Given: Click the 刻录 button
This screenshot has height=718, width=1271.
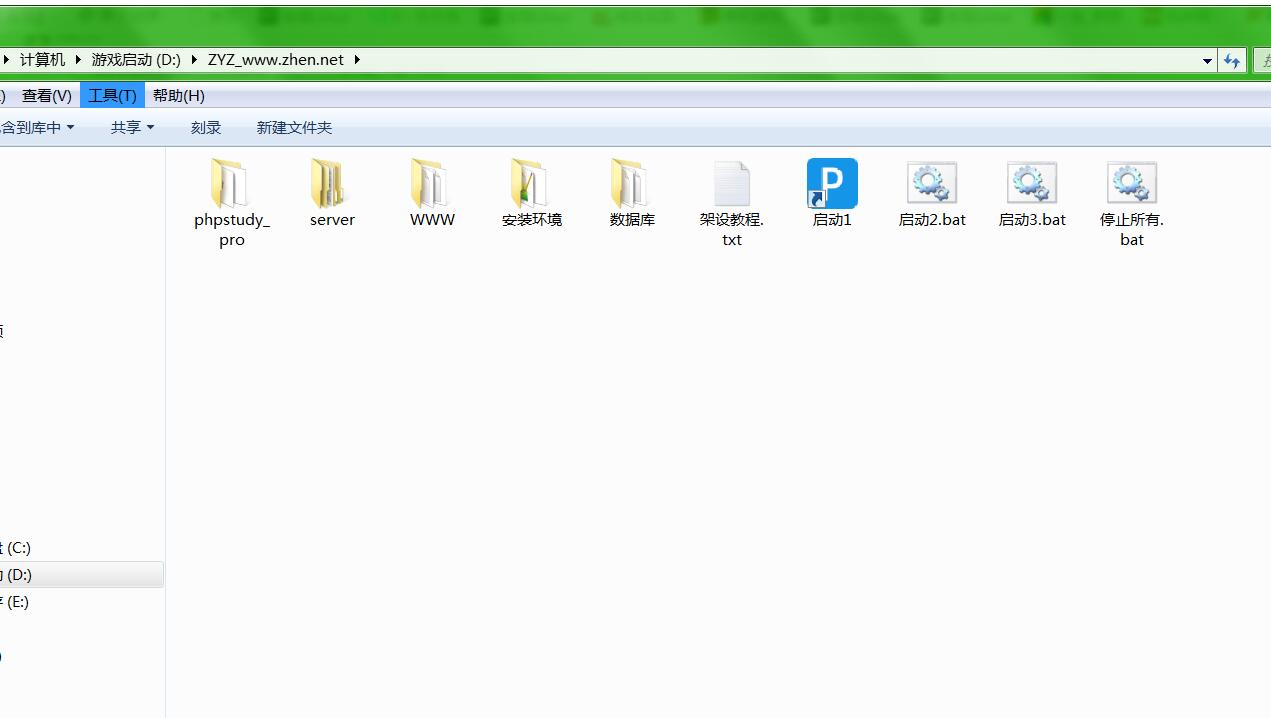Looking at the screenshot, I should [206, 128].
